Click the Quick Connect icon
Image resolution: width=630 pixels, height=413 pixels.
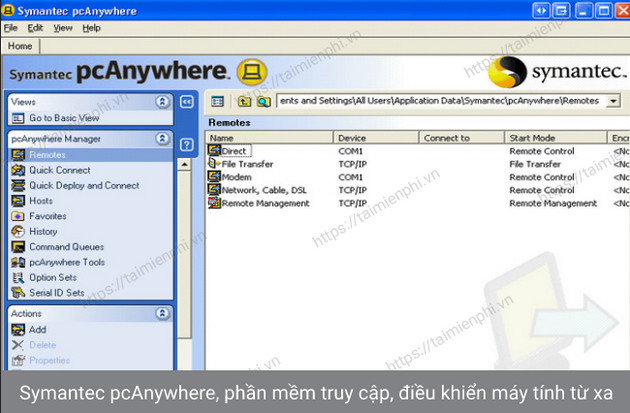click(18, 170)
